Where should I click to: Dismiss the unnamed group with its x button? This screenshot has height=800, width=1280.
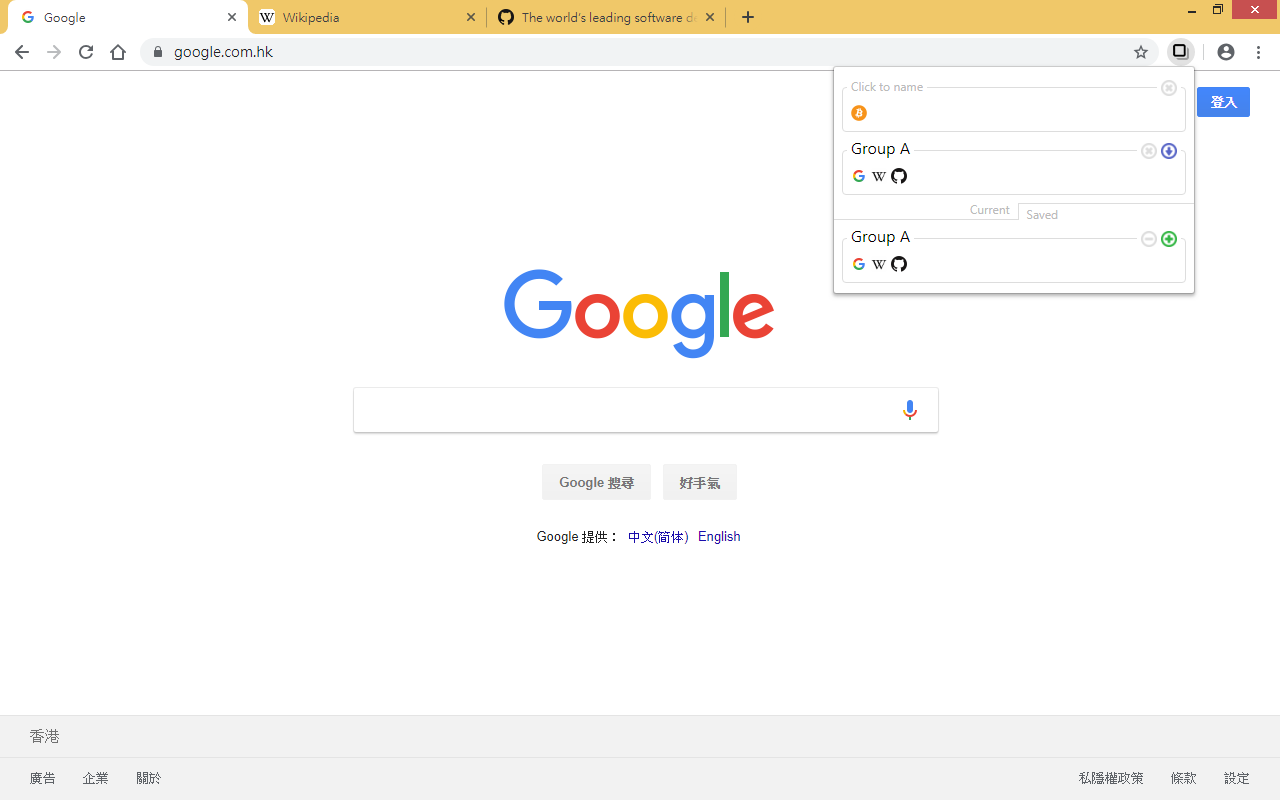tap(1168, 88)
